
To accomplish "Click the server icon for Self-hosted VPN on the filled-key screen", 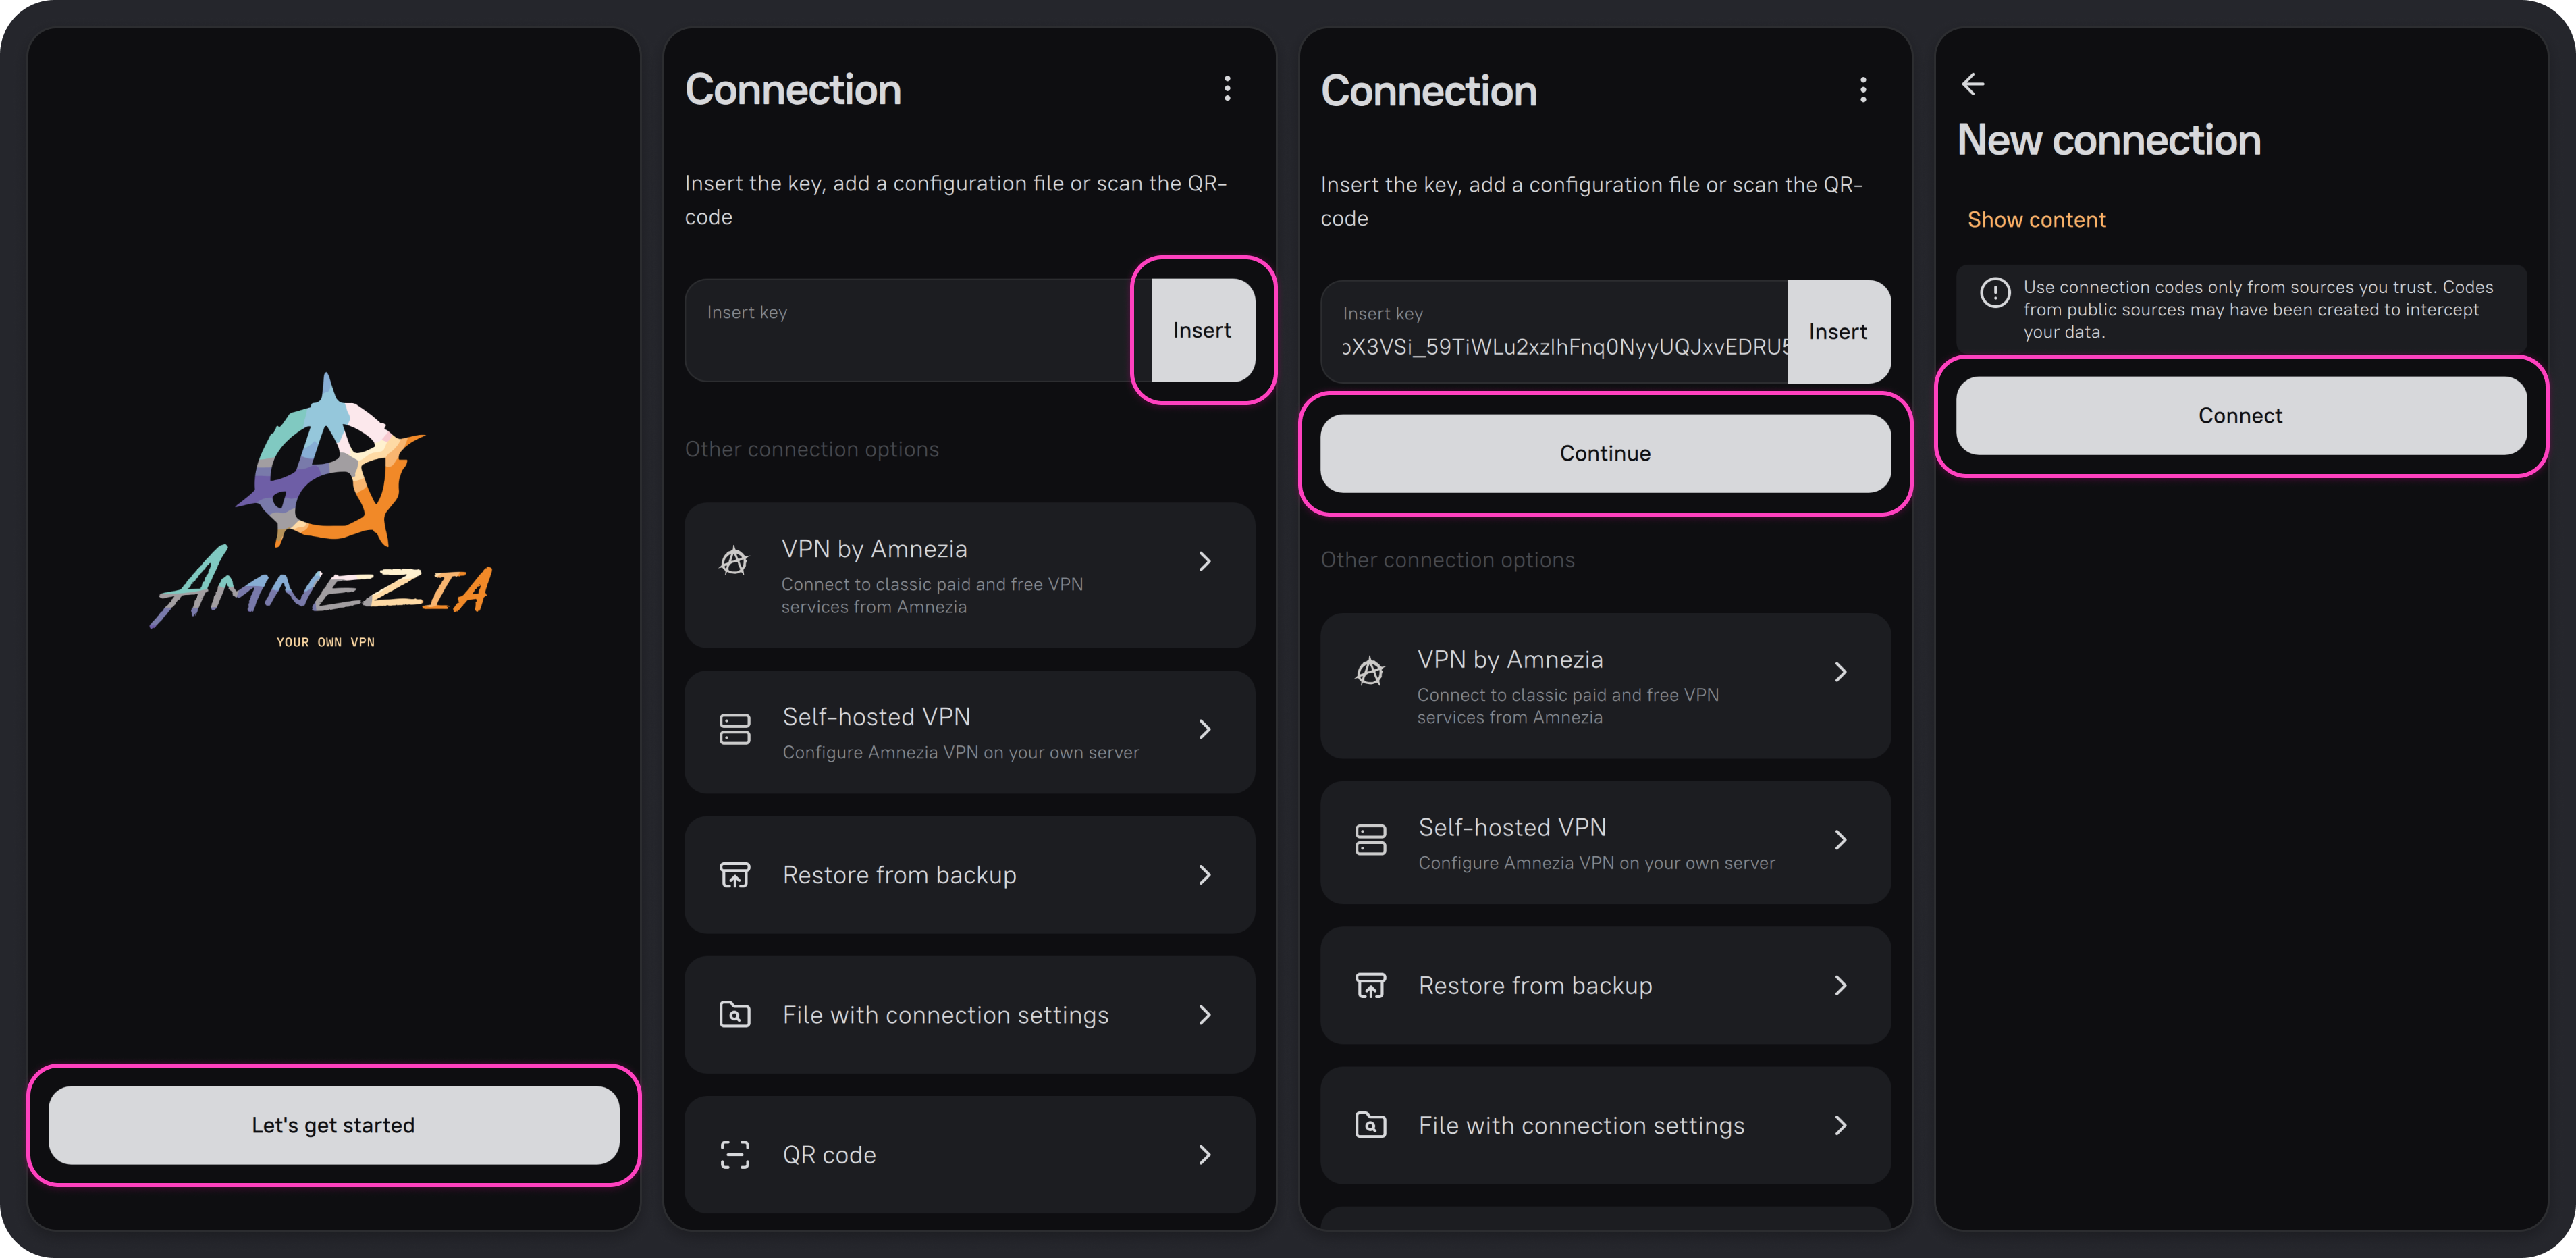I will pyautogui.click(x=1370, y=840).
